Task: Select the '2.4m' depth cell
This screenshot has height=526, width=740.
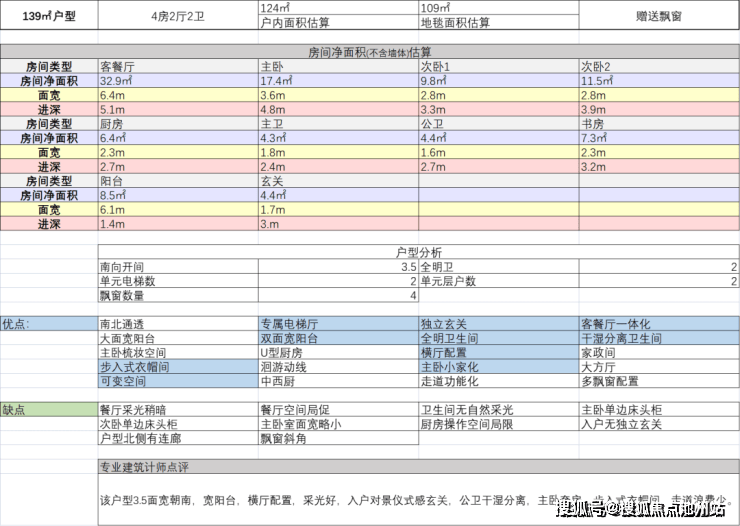Action: click(338, 166)
